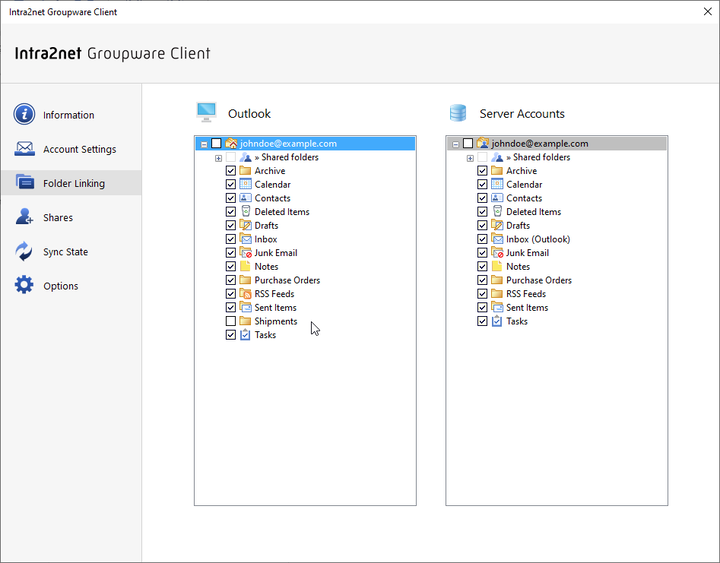The height and width of the screenshot is (563, 720).
Task: Click Outlook Inbox icon
Action: click(x=246, y=239)
